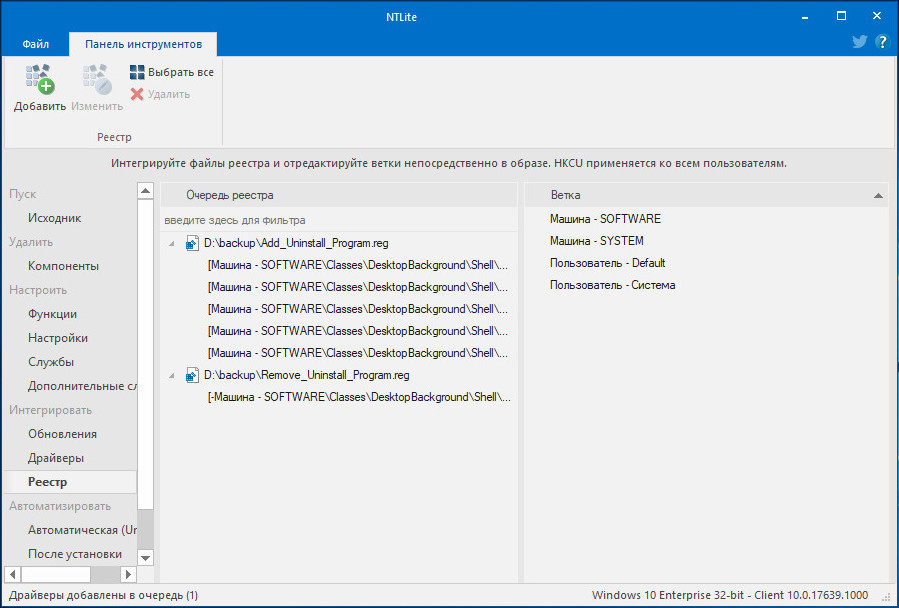
Task: Open Автоматическая (Unattended) sidebar item
Action: (x=83, y=530)
